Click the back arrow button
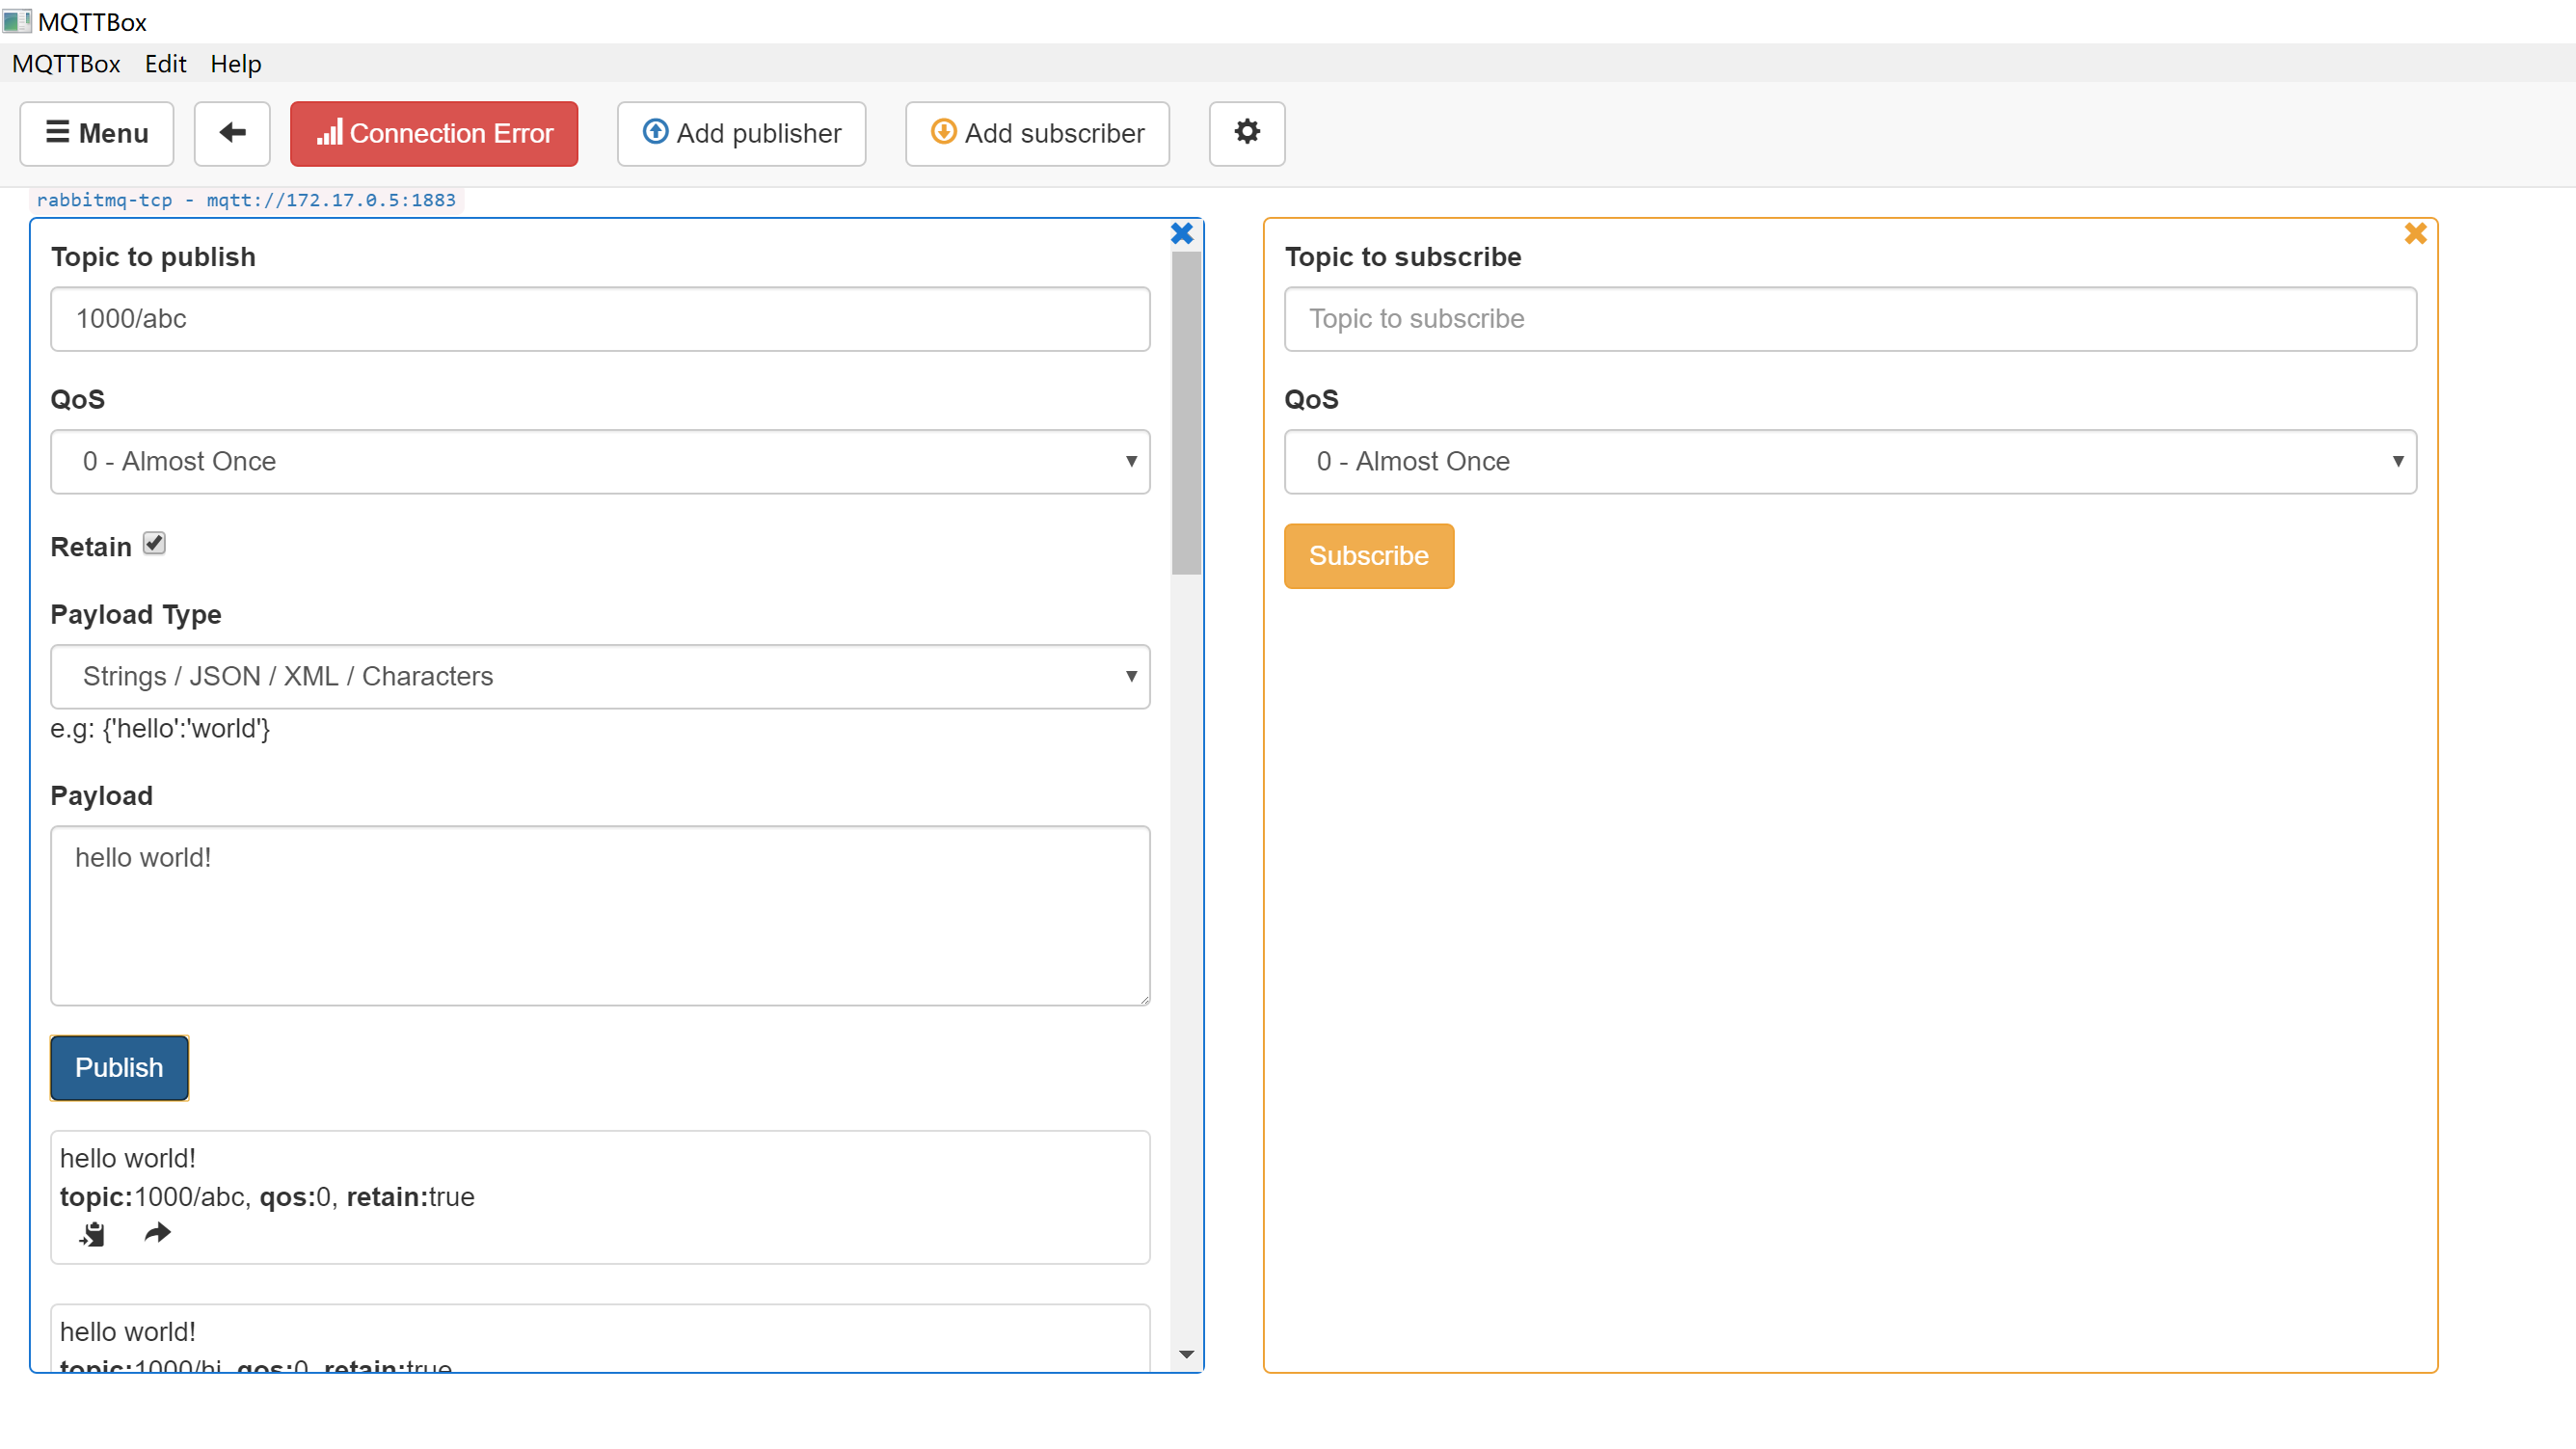 click(232, 133)
